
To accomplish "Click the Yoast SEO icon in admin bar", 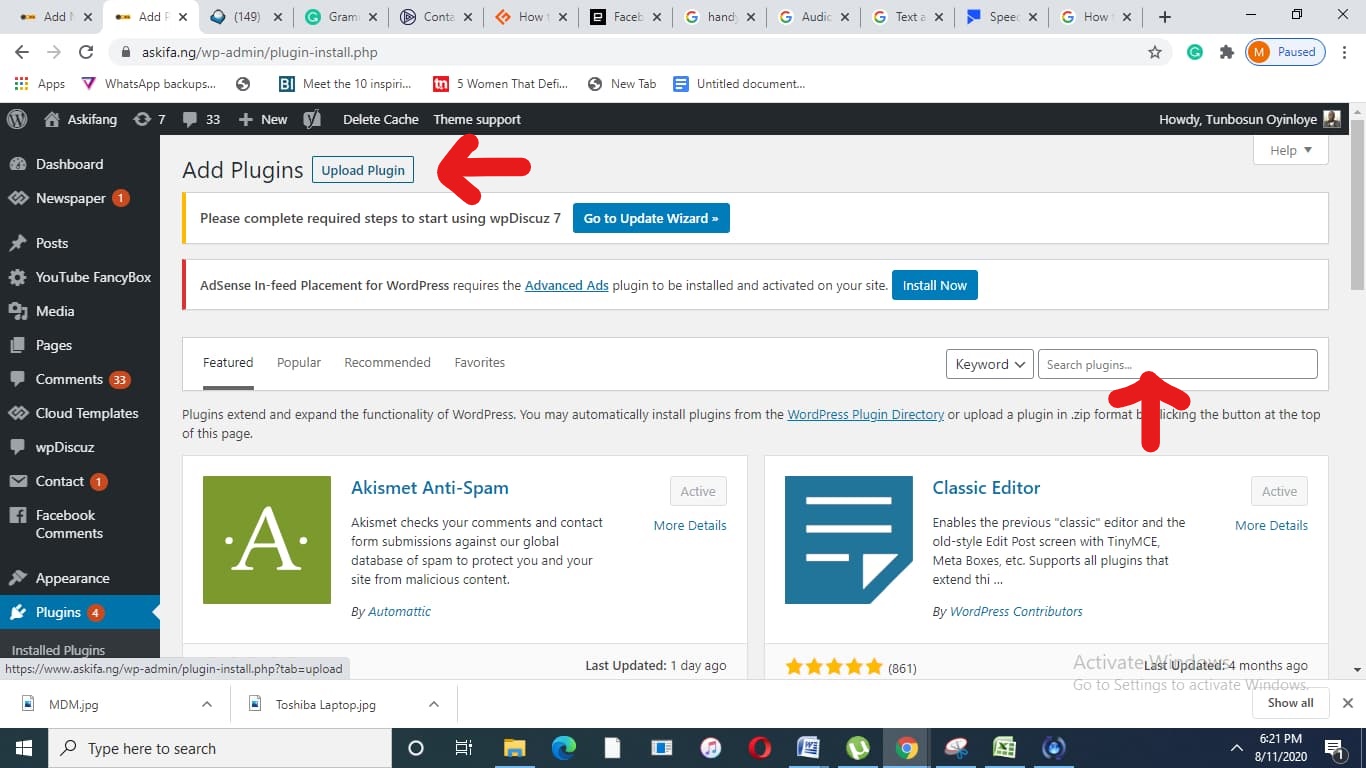I will pyautogui.click(x=313, y=119).
